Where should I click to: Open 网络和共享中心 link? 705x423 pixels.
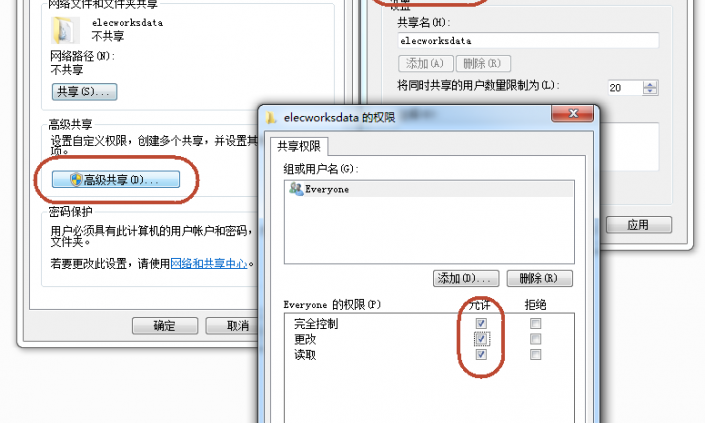tap(209, 263)
